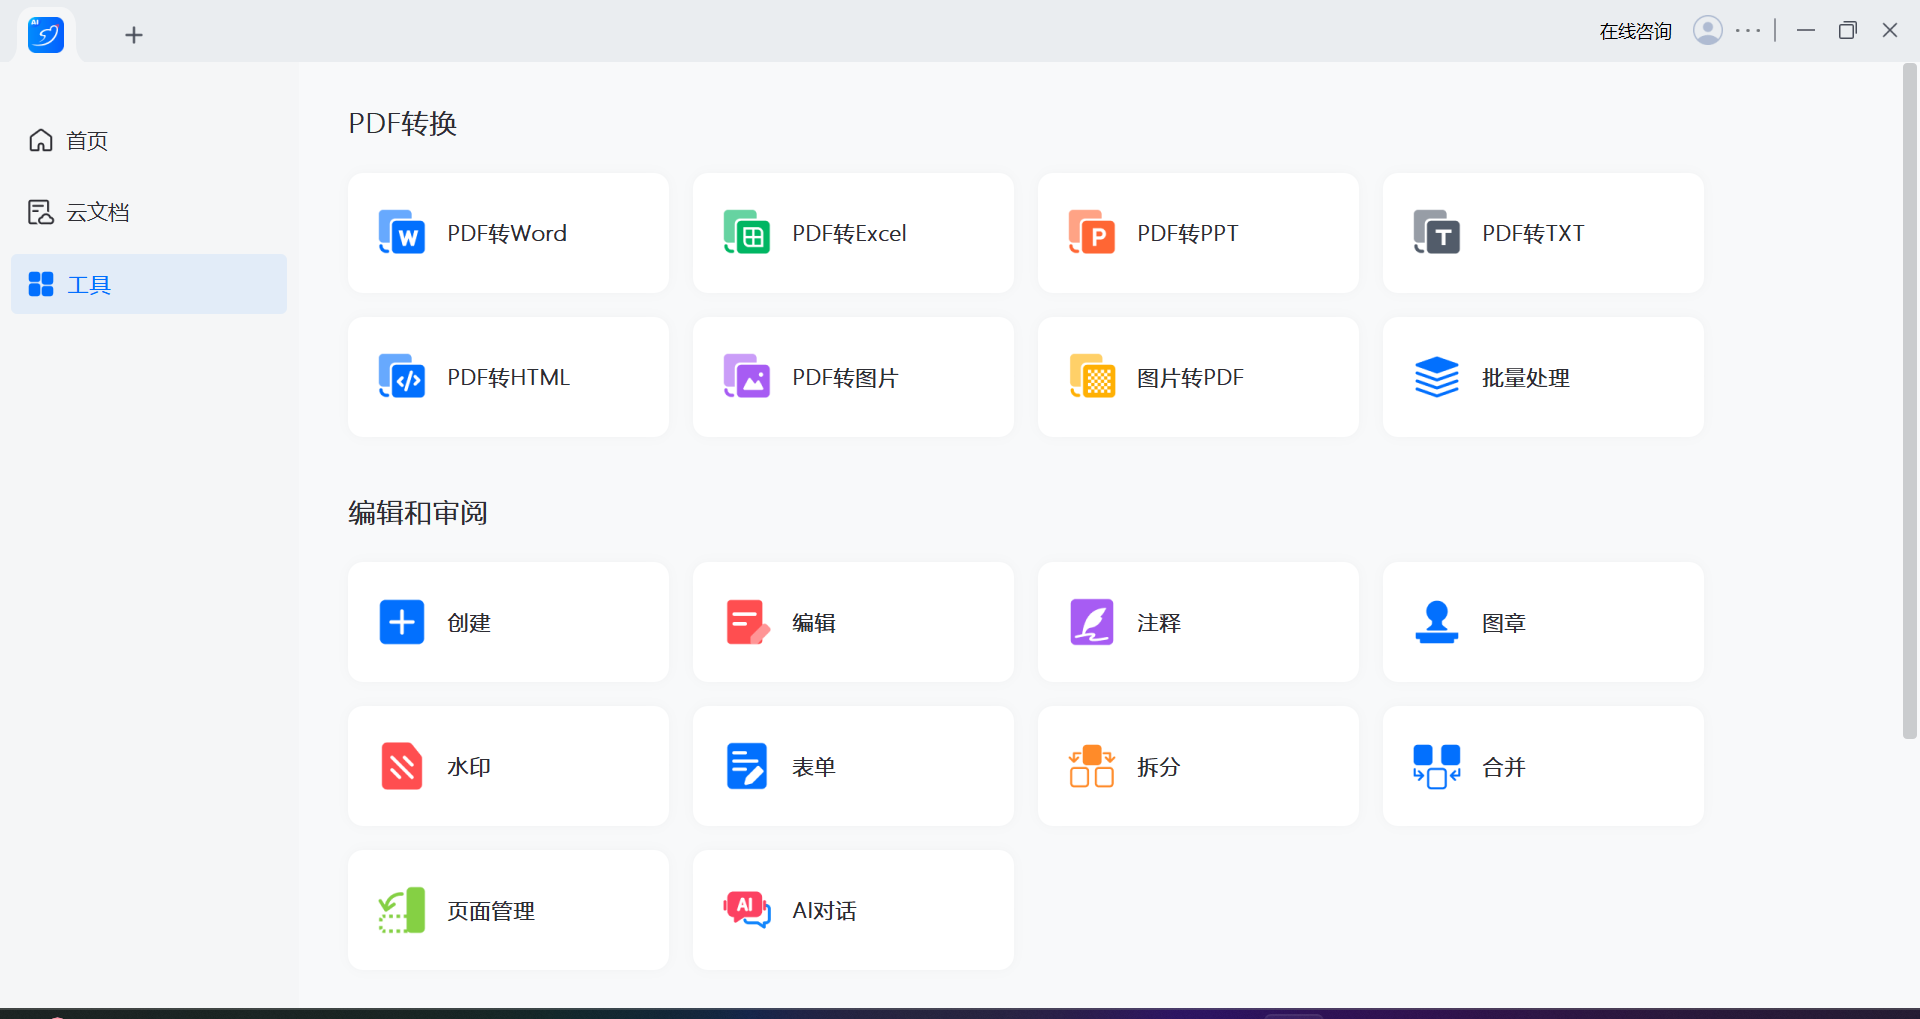Viewport: 1920px width, 1019px height.
Task: Click the PDF转Excel green icon
Action: click(747, 233)
